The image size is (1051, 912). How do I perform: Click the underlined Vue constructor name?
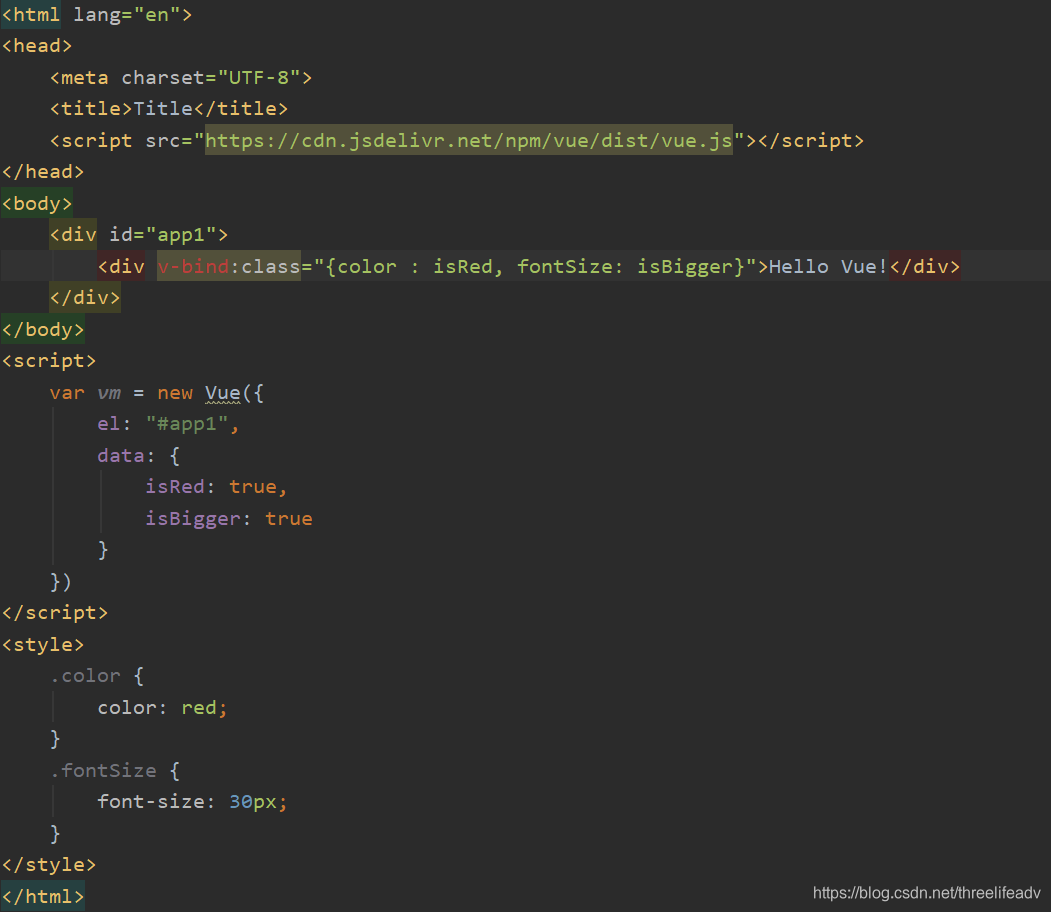point(223,393)
